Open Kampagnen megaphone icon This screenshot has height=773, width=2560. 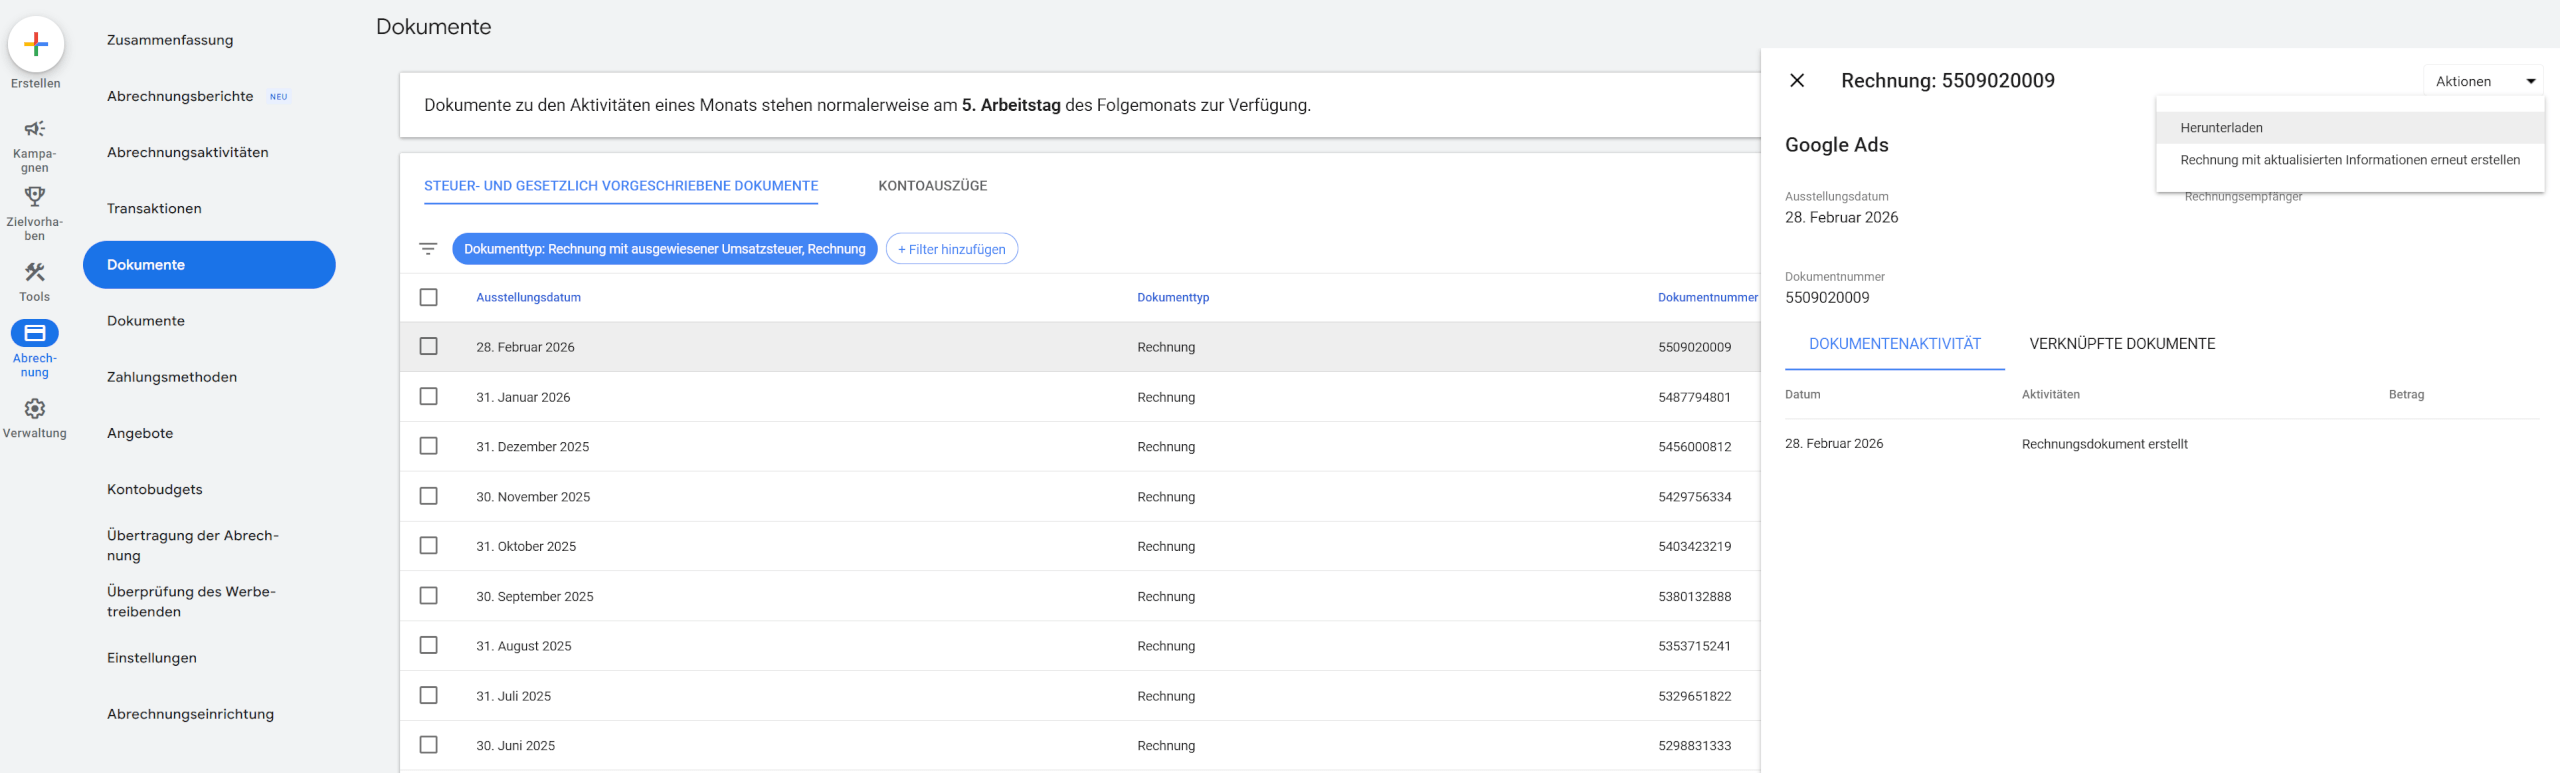(x=35, y=128)
